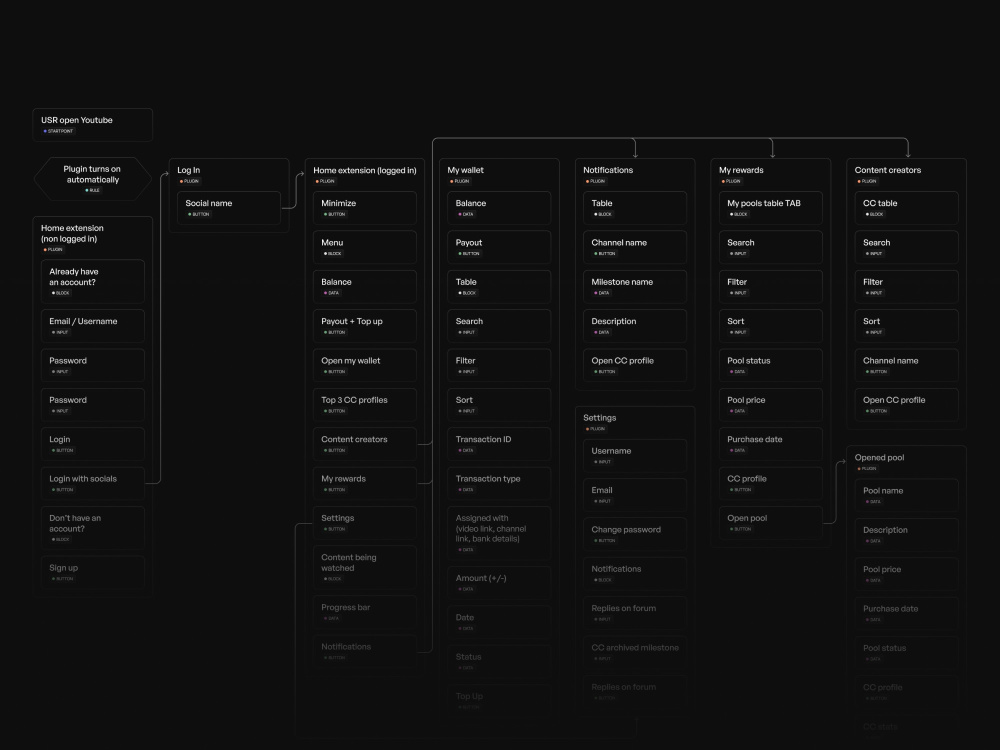Click the 'Sign up' card
This screenshot has width=1000, height=750.
click(92, 572)
